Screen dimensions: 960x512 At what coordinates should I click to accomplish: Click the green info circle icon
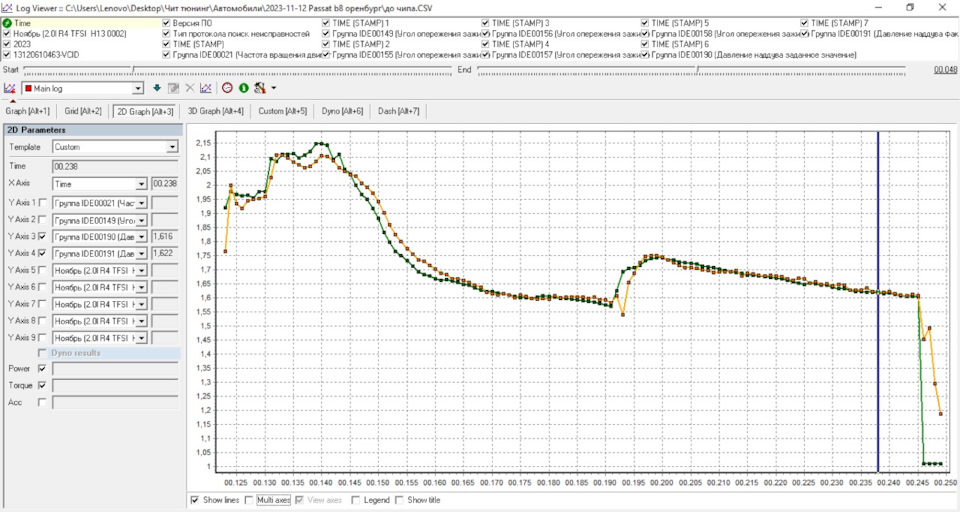[243, 88]
